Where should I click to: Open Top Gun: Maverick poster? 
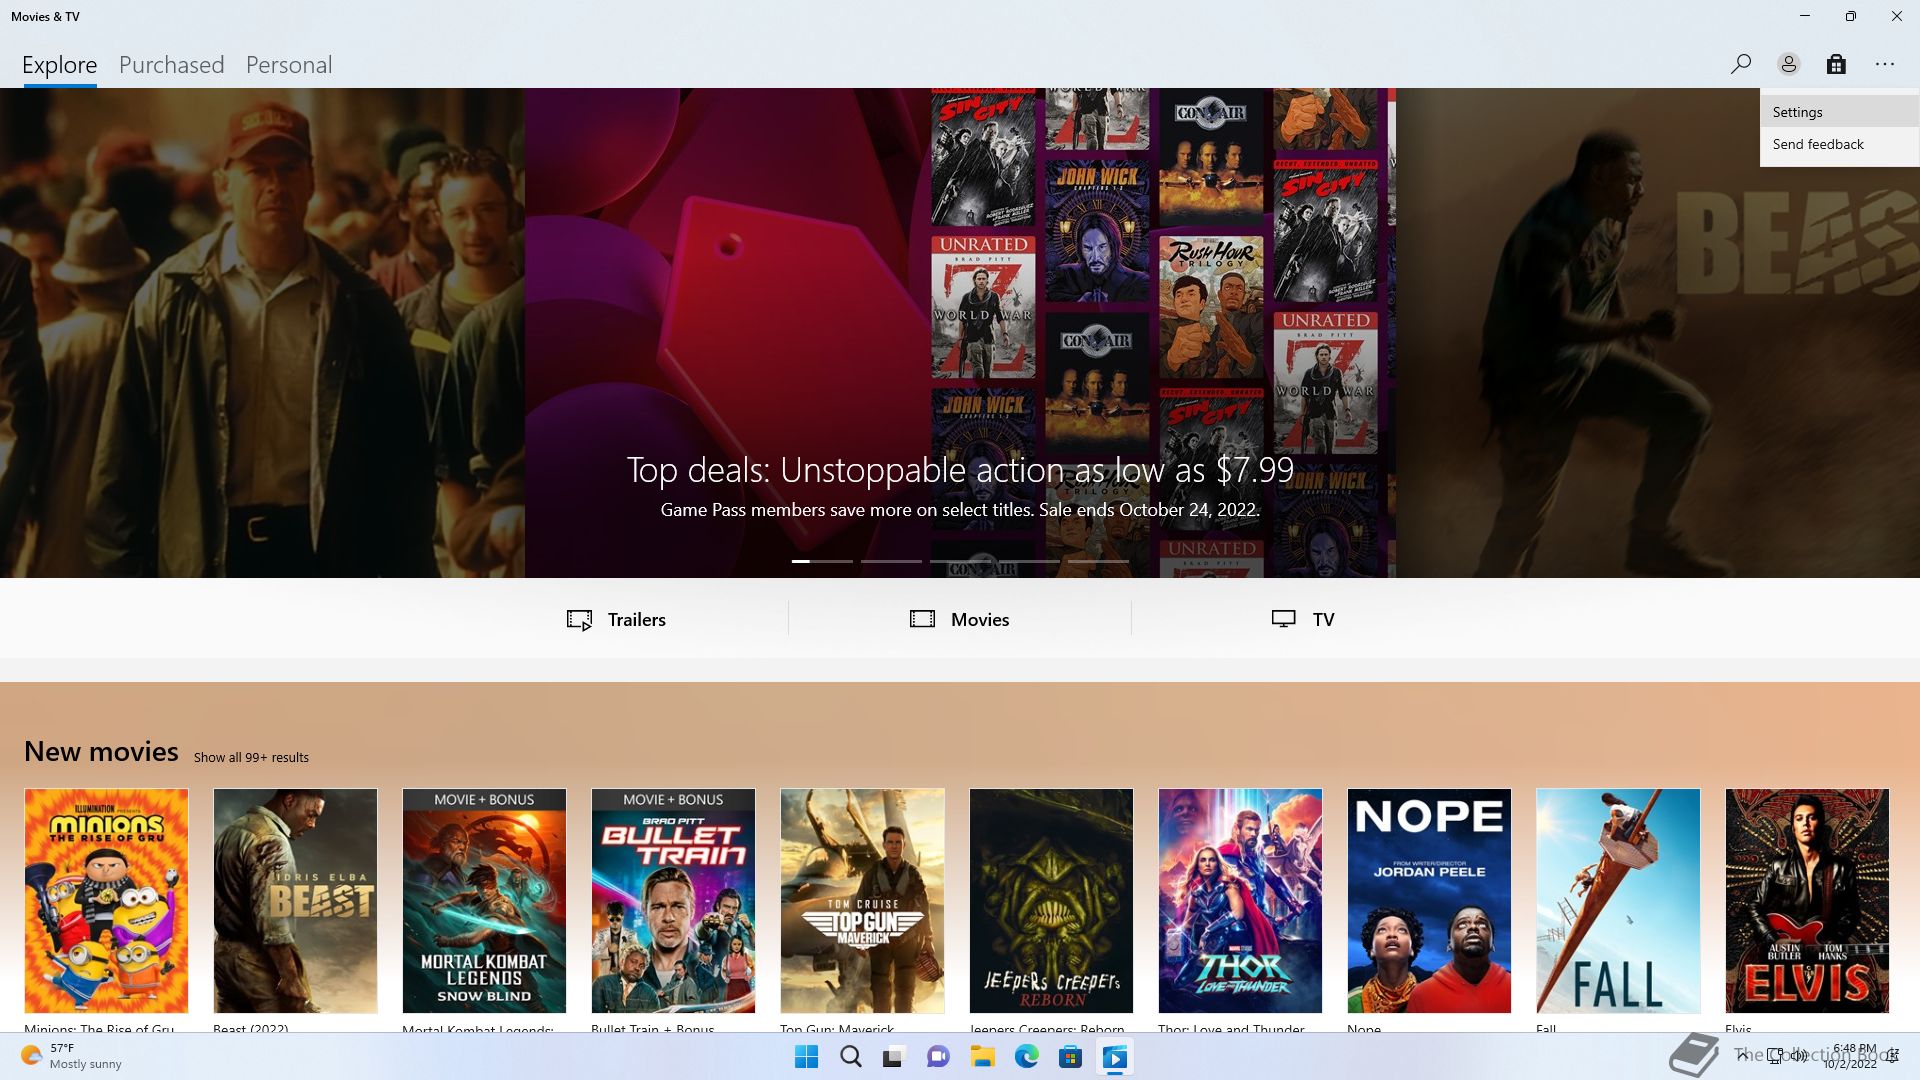[862, 901]
